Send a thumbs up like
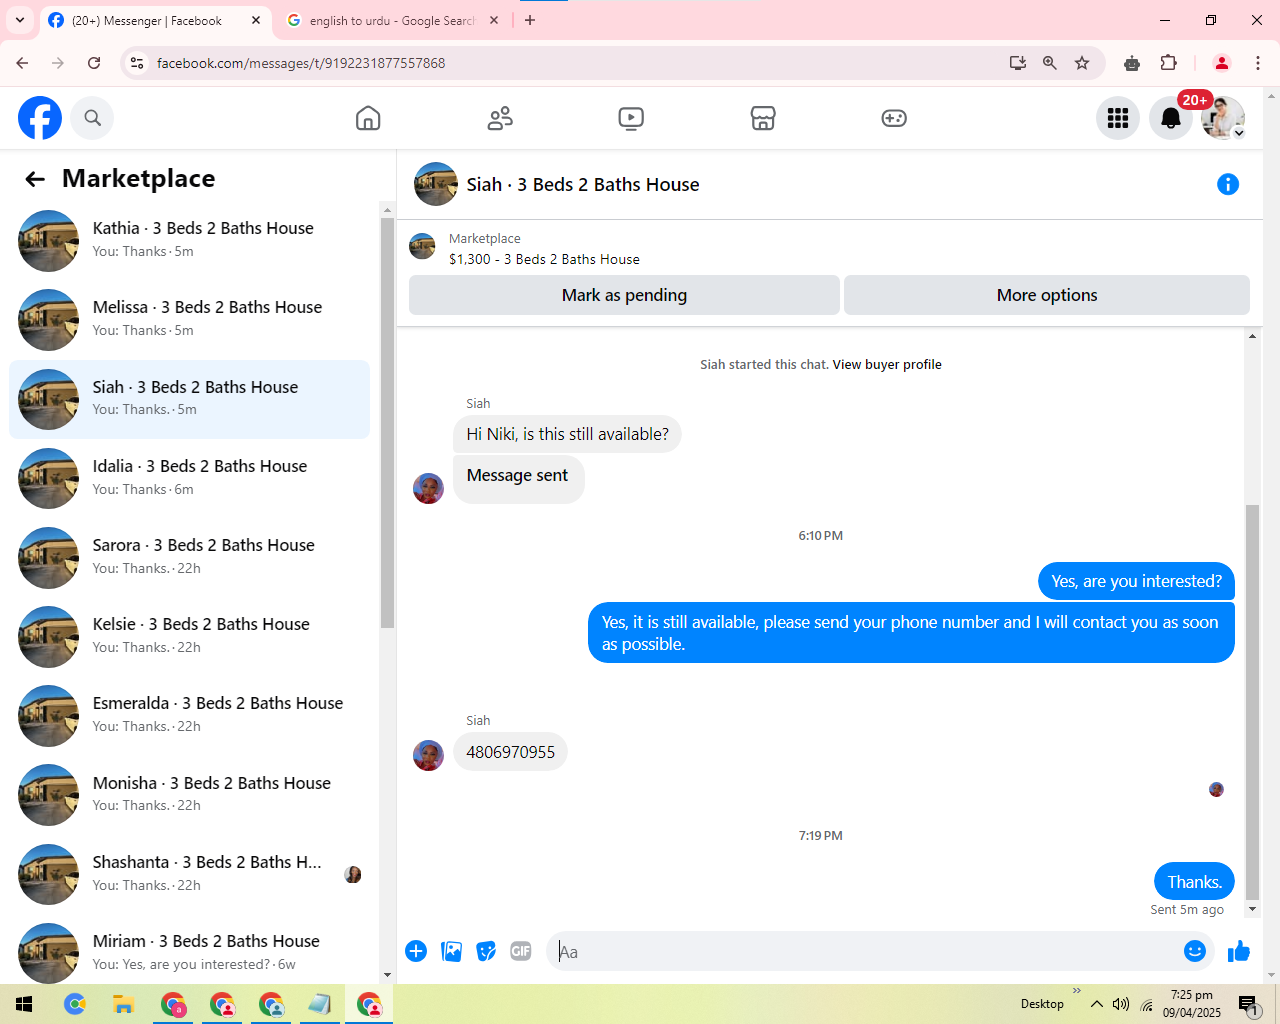1280x1024 pixels. pos(1239,951)
